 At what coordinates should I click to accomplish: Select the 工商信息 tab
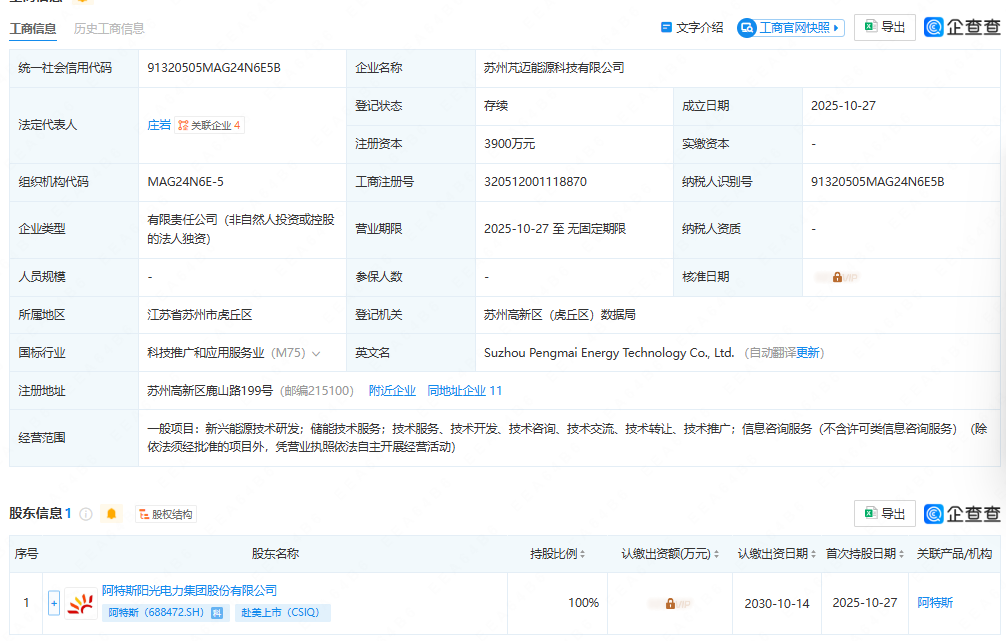(33, 29)
